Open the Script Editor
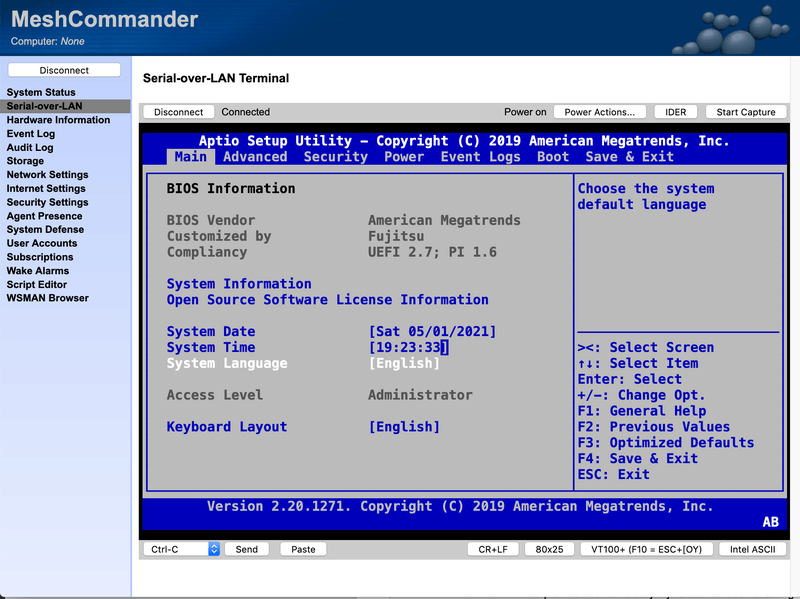Screen dimensions: 800x599 tap(37, 285)
